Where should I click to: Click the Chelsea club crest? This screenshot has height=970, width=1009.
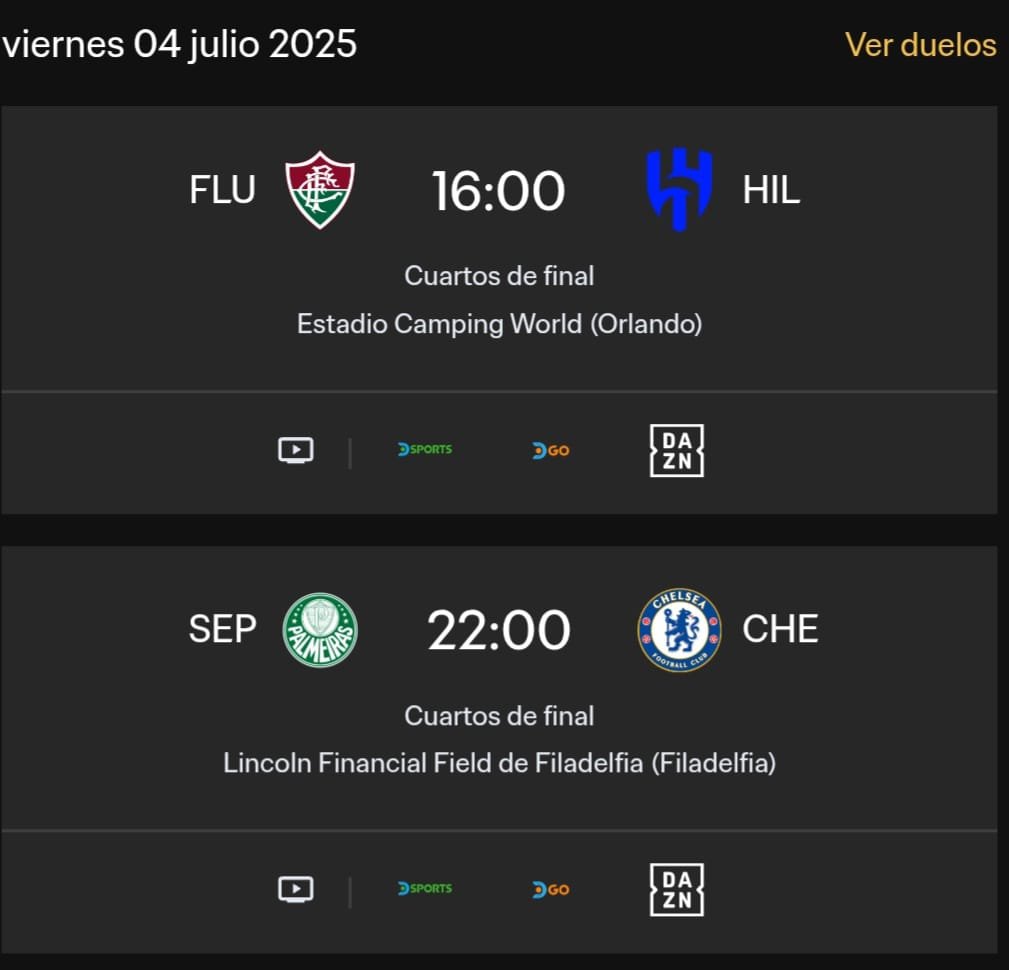point(679,630)
